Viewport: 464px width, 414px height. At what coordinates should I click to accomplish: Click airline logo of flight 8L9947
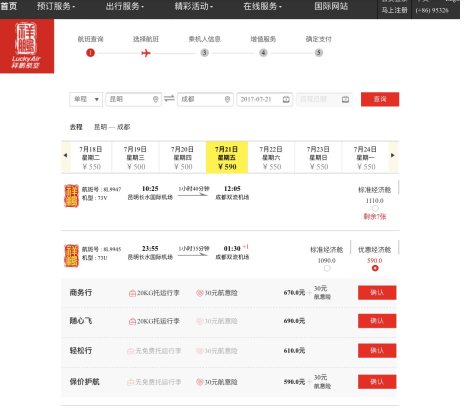[71, 196]
